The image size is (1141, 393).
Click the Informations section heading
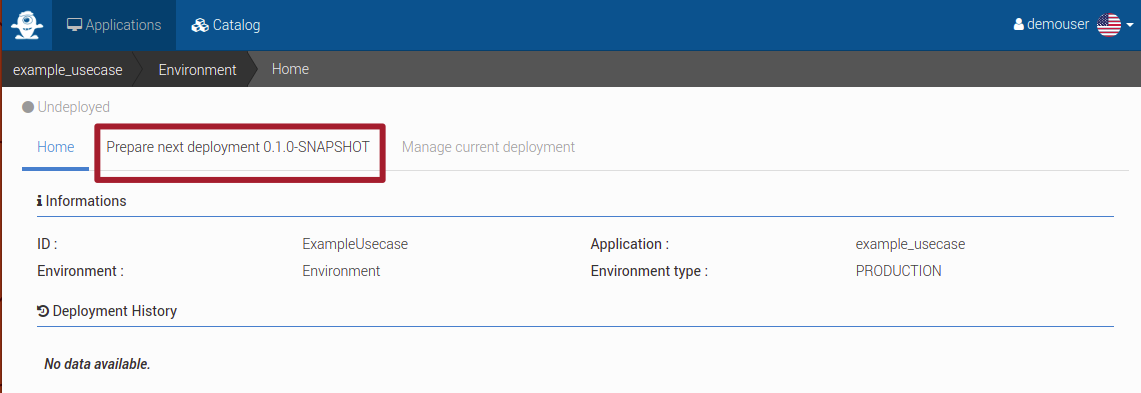point(86,201)
